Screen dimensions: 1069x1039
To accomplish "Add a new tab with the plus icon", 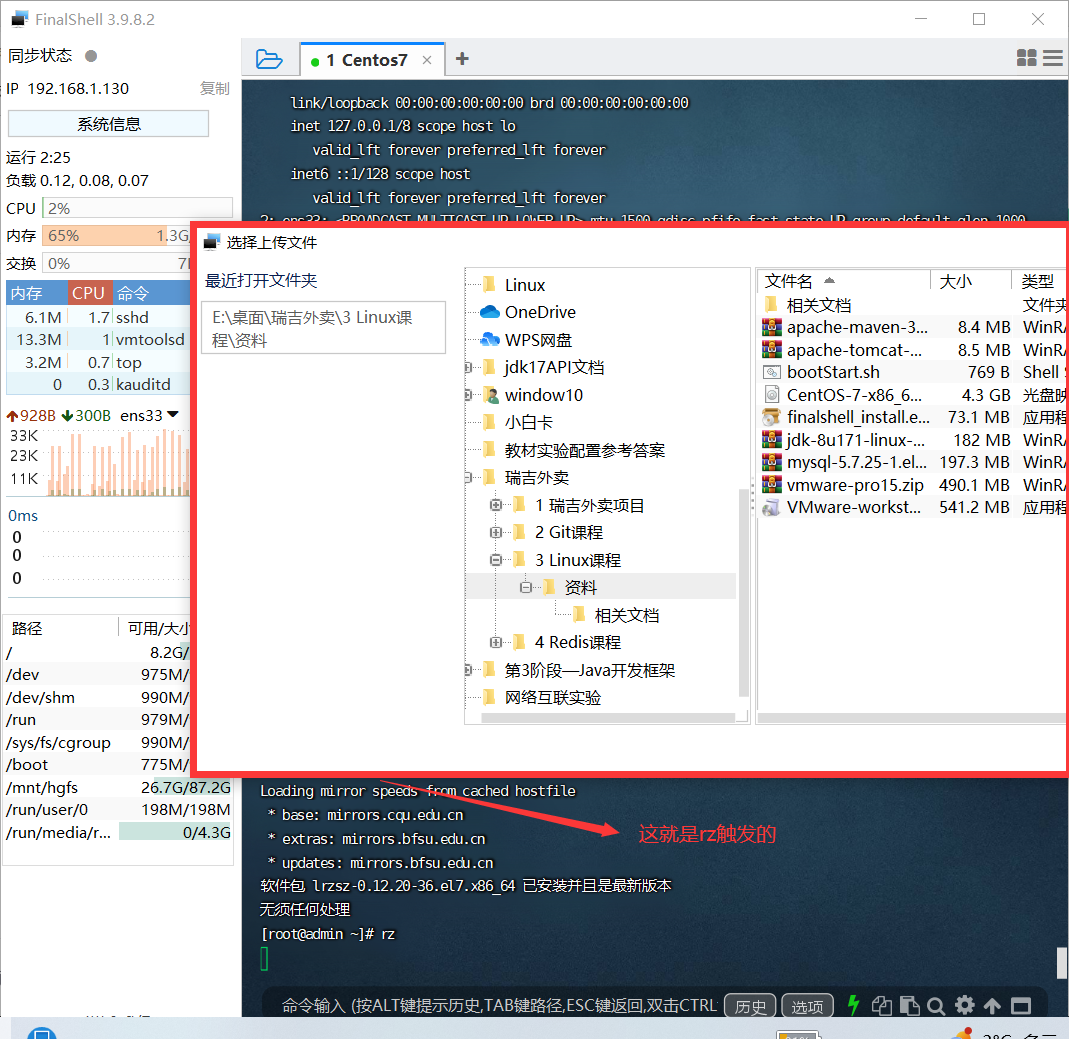I will click(x=462, y=59).
